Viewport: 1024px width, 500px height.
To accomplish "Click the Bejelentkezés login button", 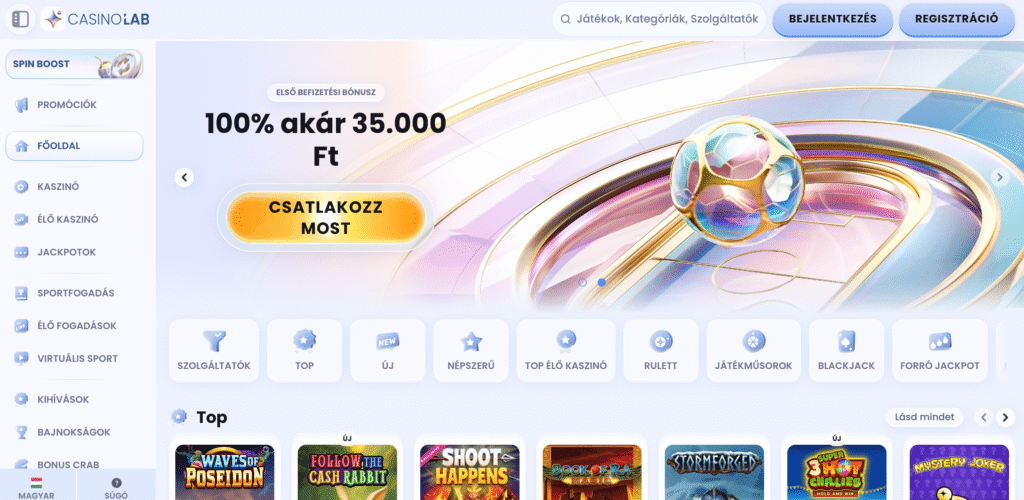I will pyautogui.click(x=833, y=20).
